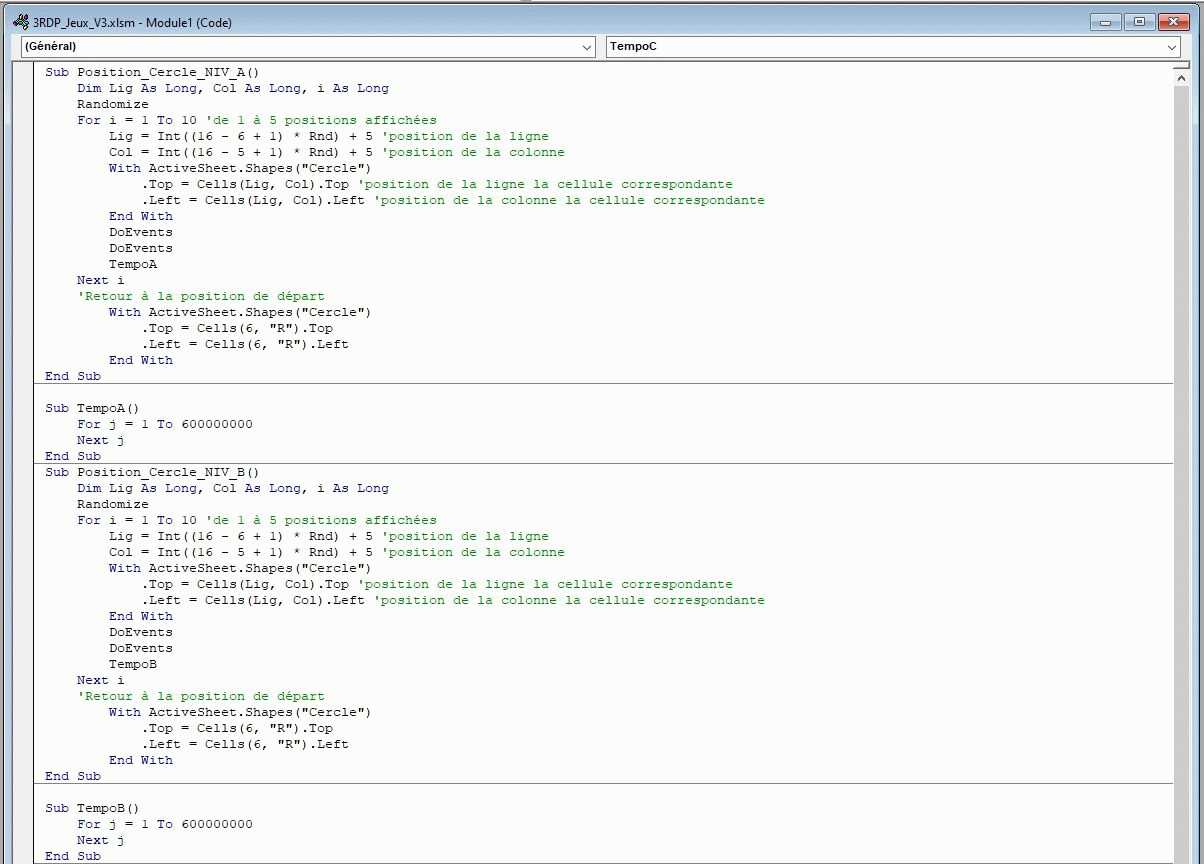Maximize the Module1 code window
This screenshot has width=1204, height=864.
click(x=1139, y=22)
